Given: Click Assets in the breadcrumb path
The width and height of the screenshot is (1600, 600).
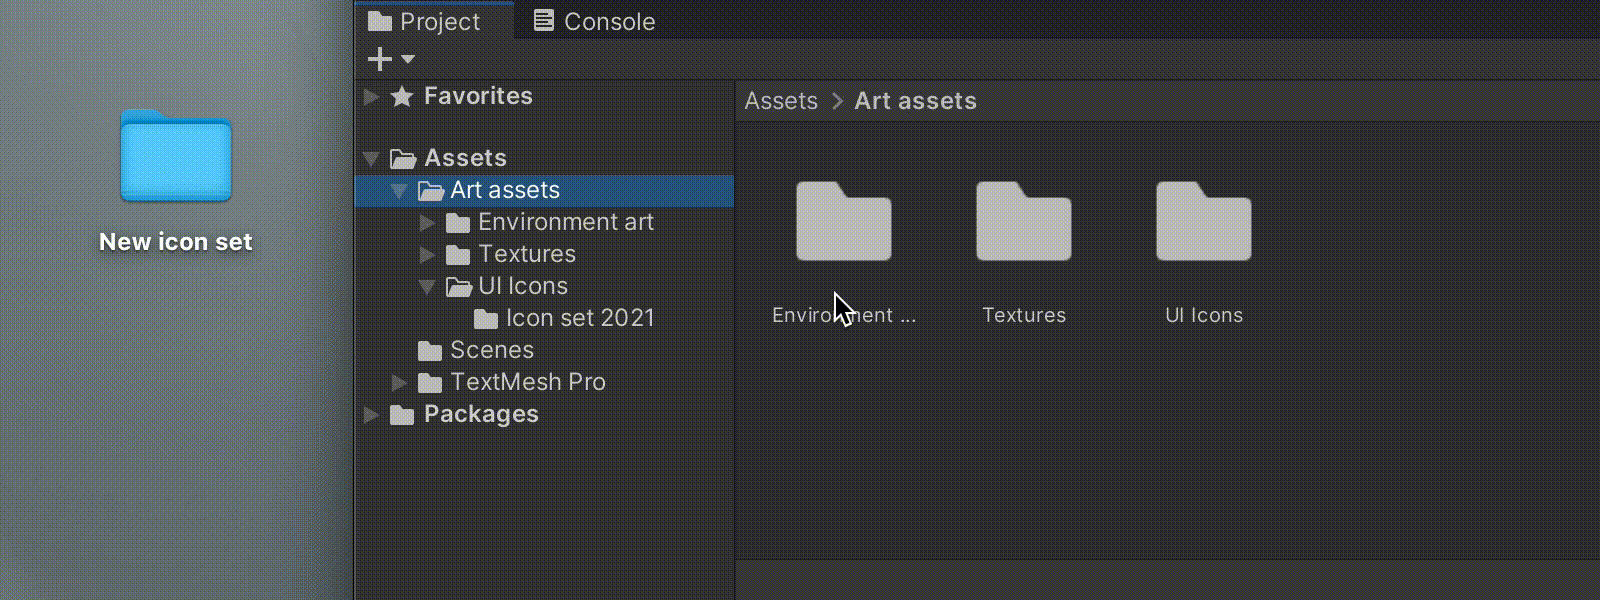Looking at the screenshot, I should tap(781, 101).
